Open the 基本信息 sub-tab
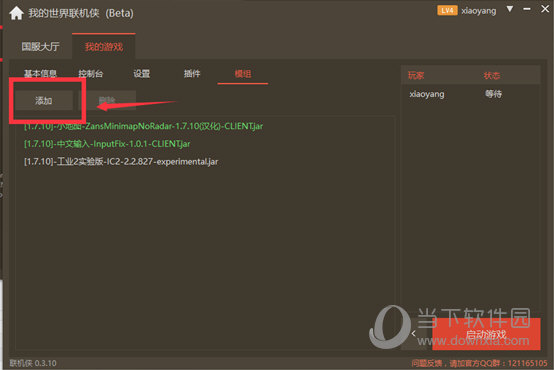The height and width of the screenshot is (370, 554). point(40,74)
